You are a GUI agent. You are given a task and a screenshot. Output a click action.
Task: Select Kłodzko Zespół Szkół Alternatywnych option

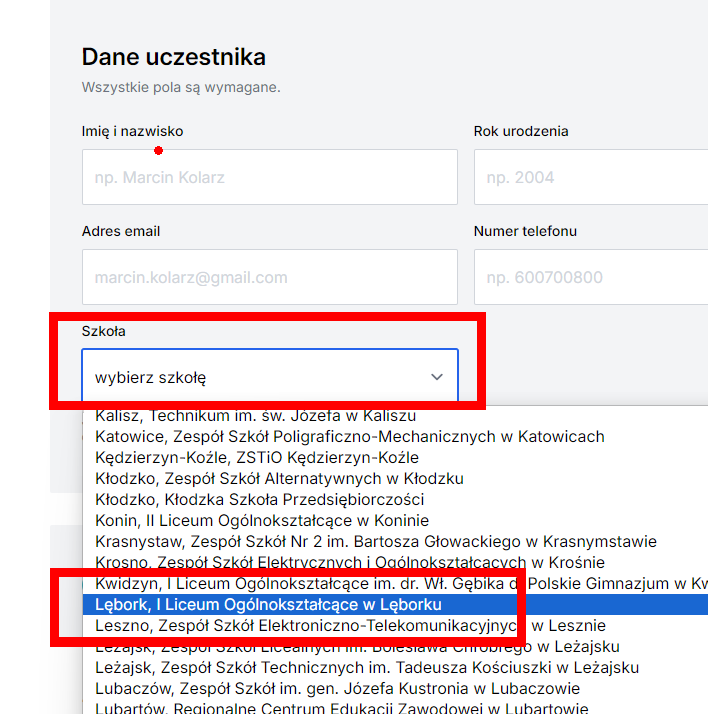[x=280, y=478]
